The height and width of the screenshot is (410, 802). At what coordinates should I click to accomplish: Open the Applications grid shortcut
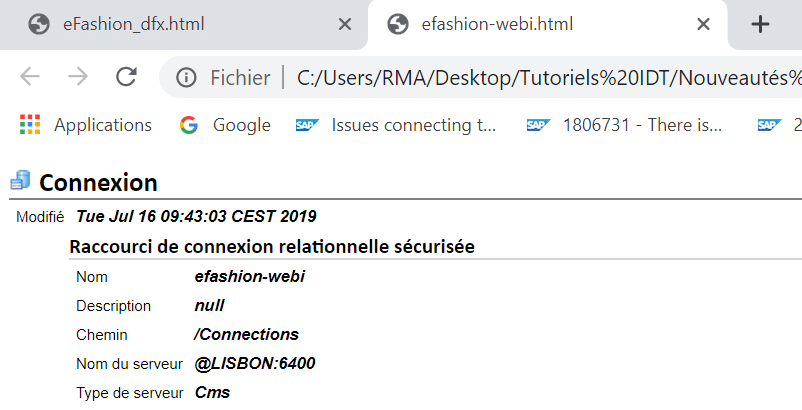(x=85, y=125)
